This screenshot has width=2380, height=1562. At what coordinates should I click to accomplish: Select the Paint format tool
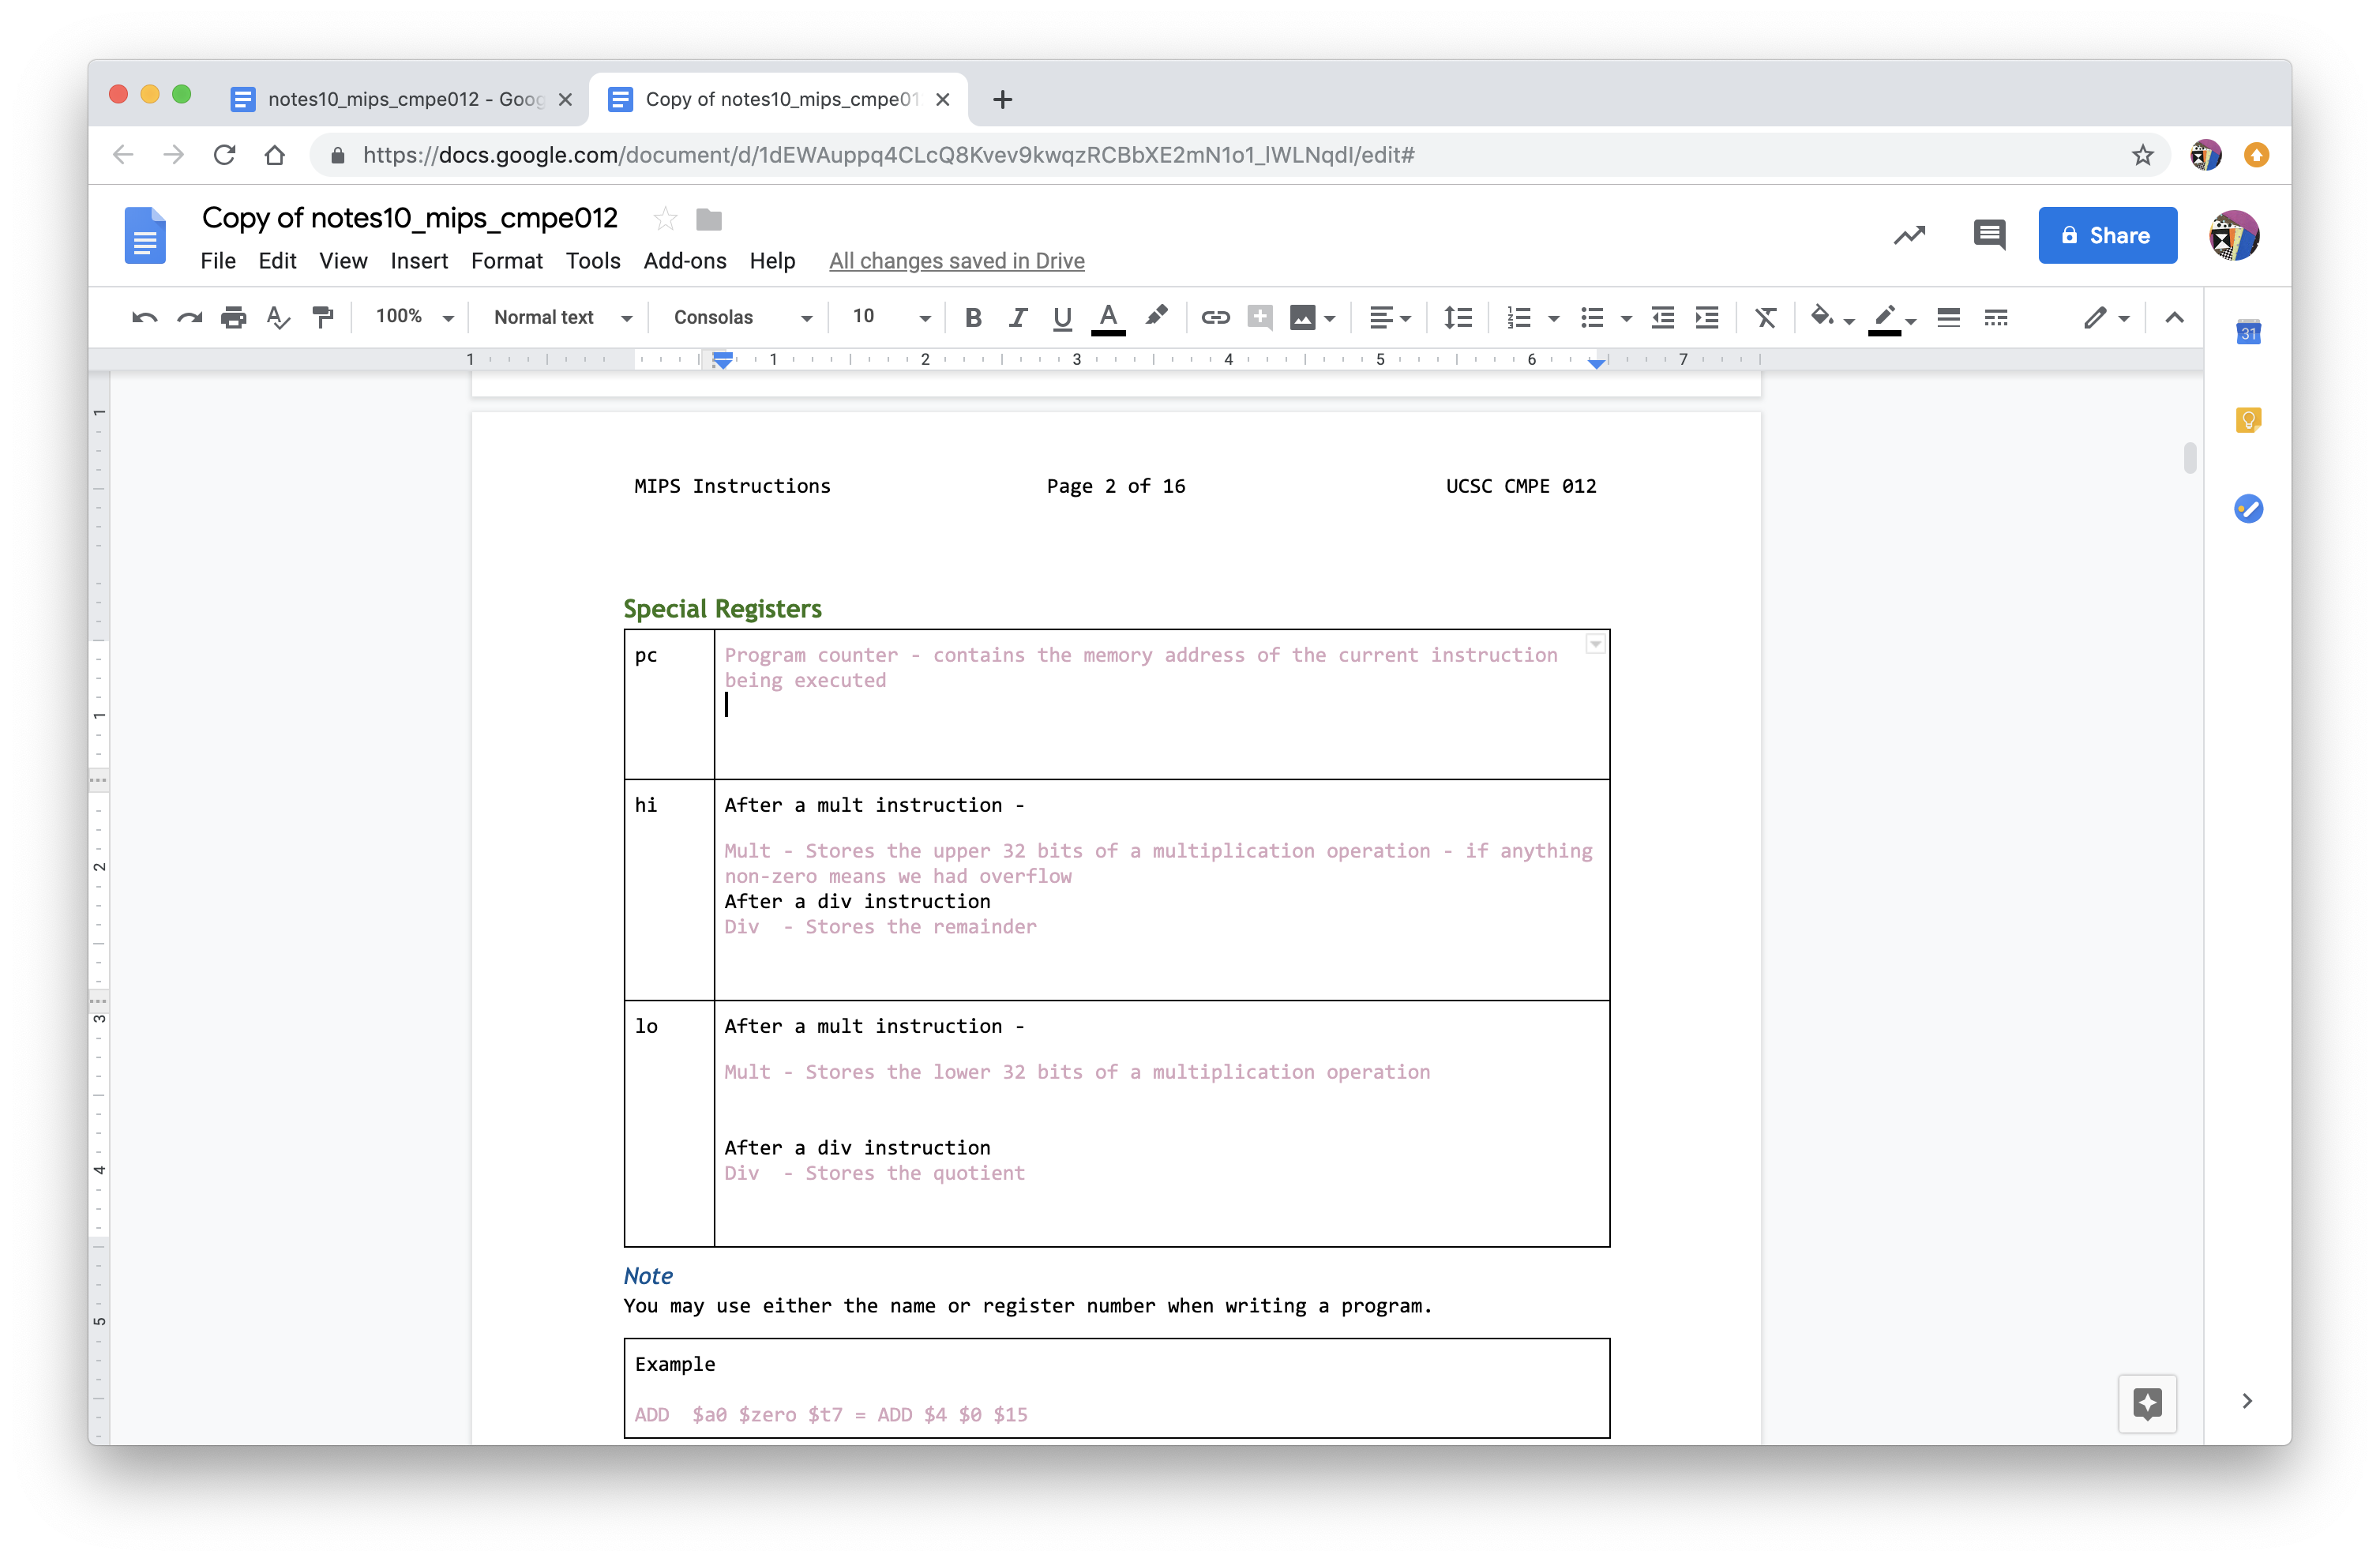pos(322,317)
